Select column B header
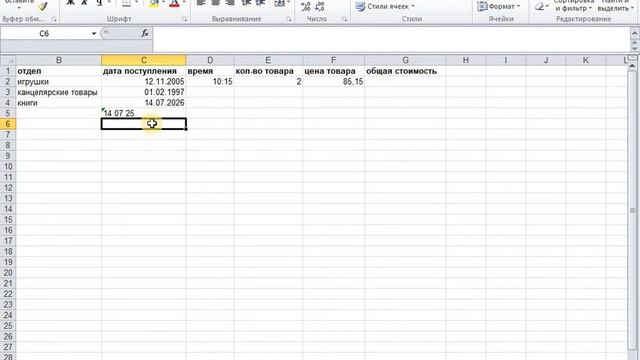This screenshot has height=360, width=640. 58,60
